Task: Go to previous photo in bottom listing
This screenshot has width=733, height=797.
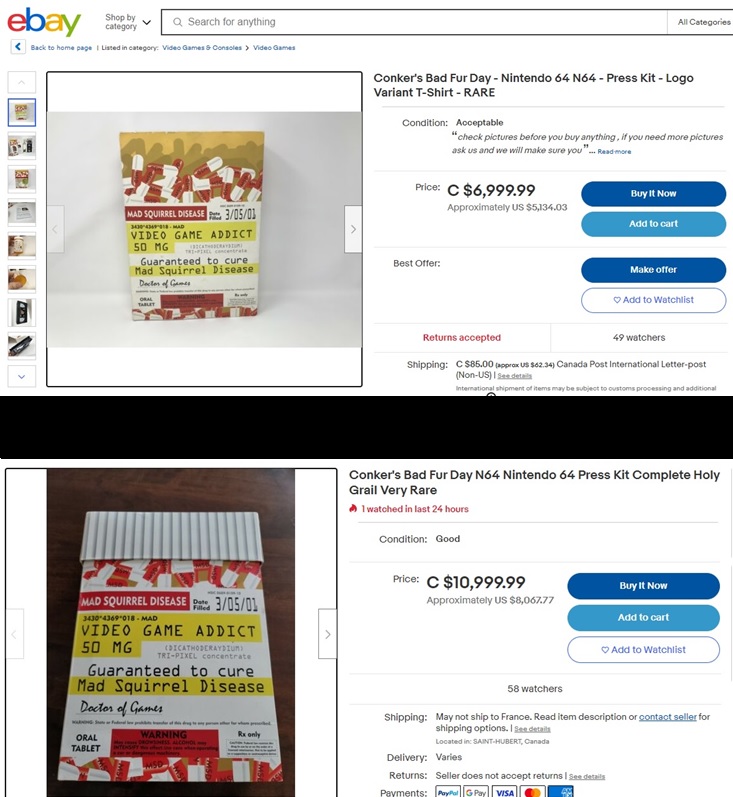Action: click(x=15, y=634)
